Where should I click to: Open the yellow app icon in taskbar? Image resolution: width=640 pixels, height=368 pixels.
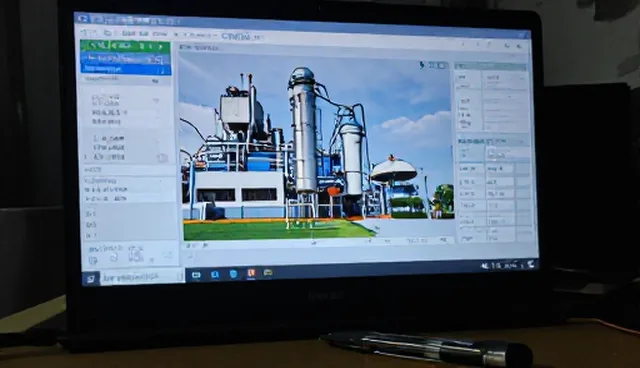(268, 272)
